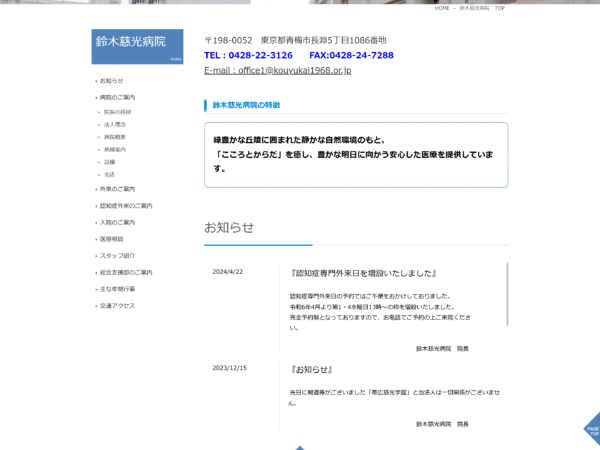Open the 病院のご案内 sidebar menu item

click(x=117, y=98)
